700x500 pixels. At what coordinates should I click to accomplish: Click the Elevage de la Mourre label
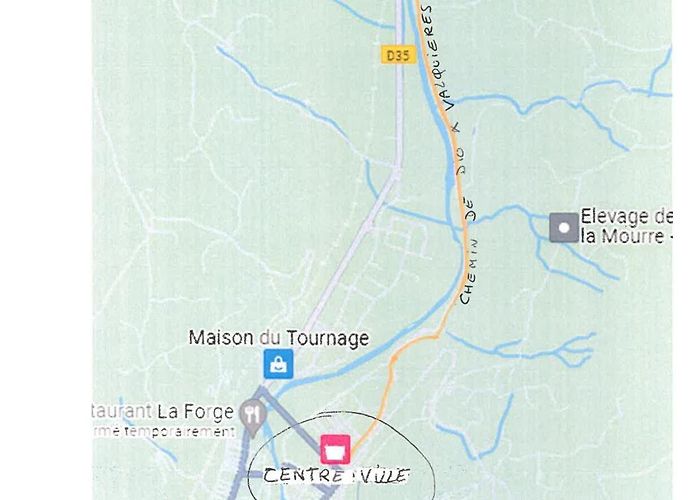[626, 226]
